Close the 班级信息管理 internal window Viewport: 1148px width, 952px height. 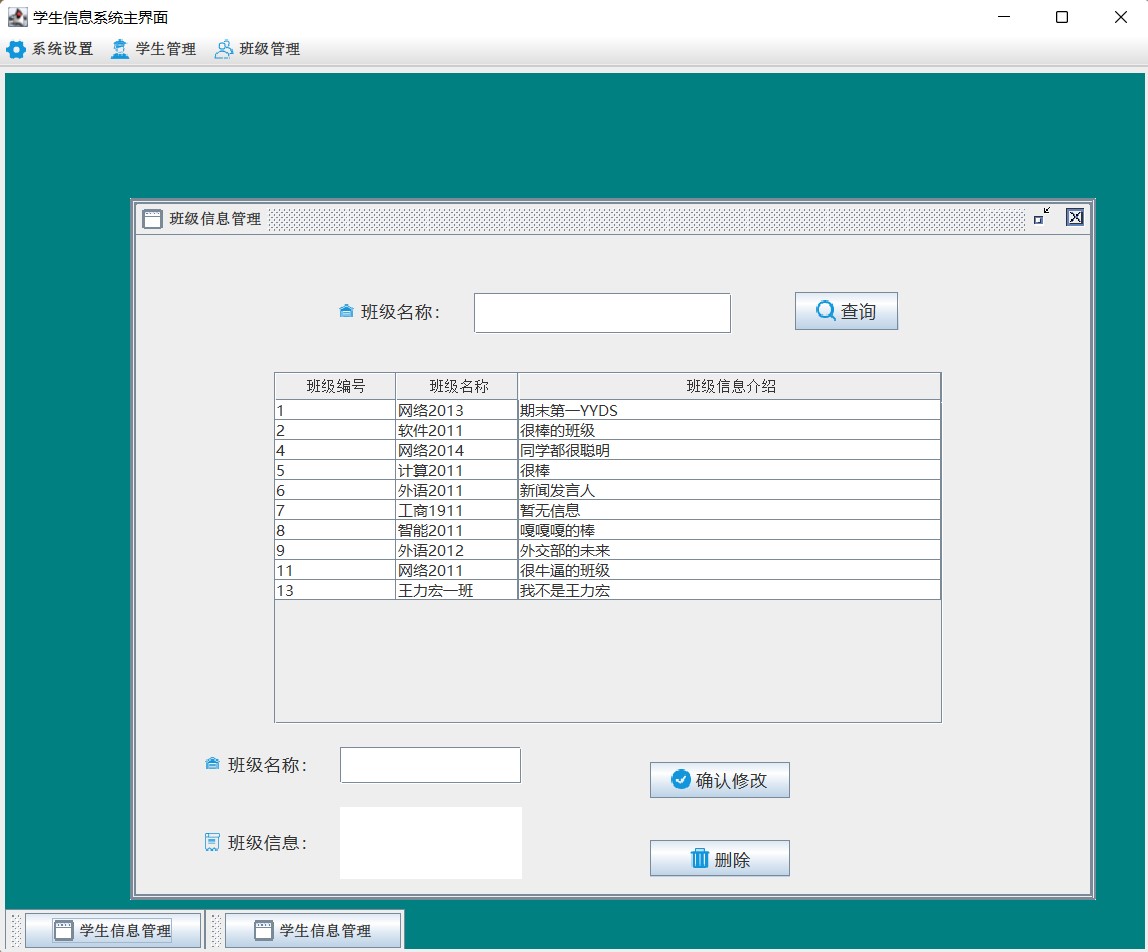pos(1075,217)
